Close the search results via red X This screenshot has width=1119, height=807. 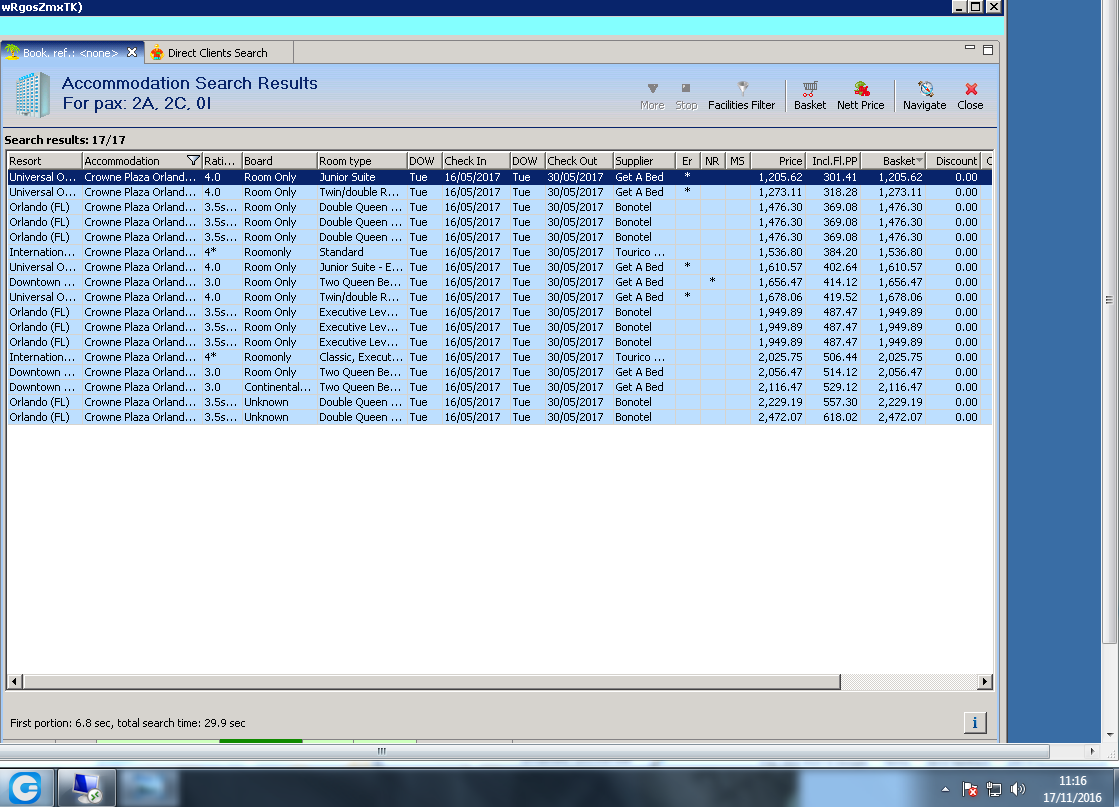[x=970, y=96]
